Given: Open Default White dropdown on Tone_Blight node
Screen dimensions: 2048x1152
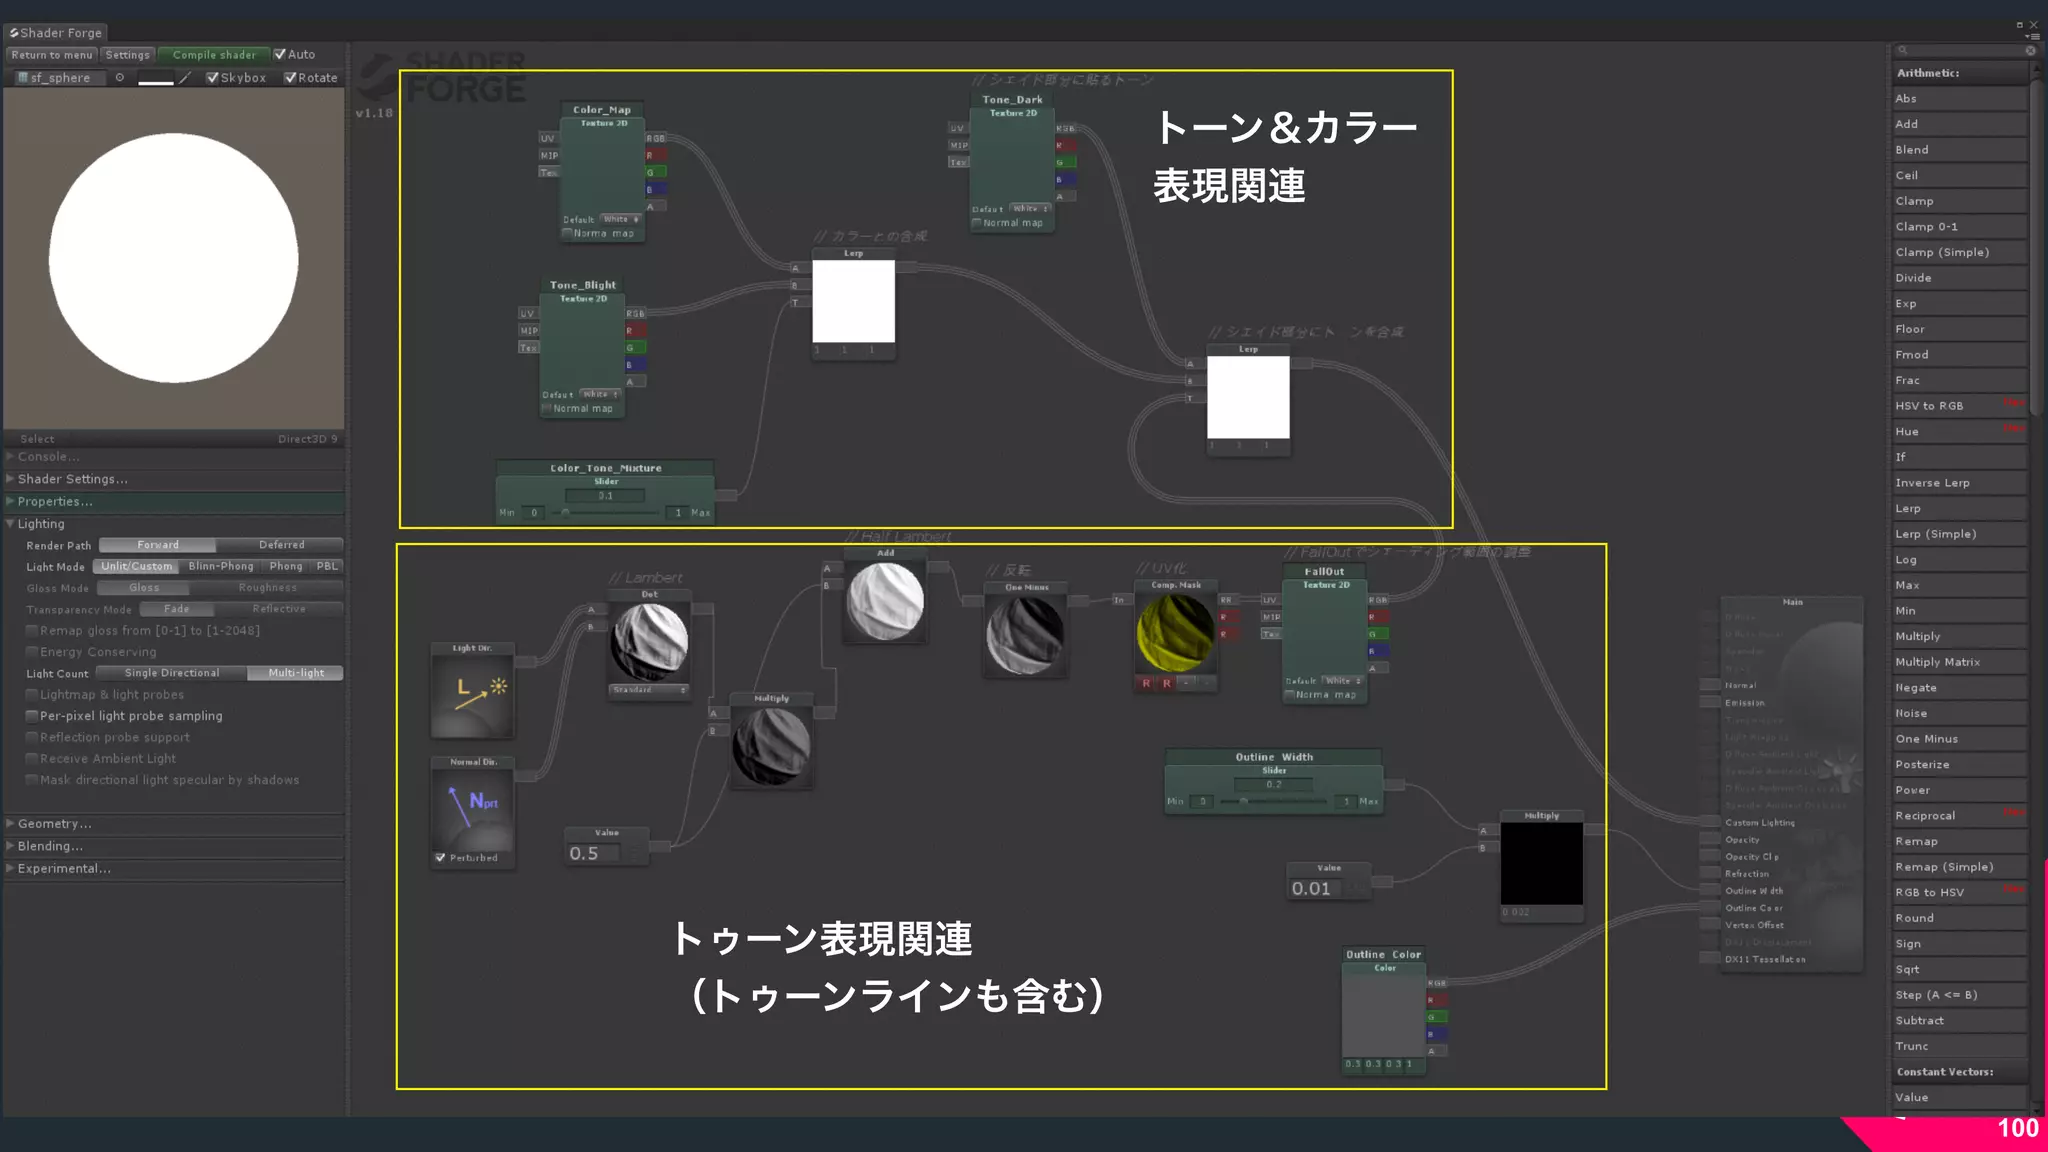Looking at the screenshot, I should tap(601, 394).
